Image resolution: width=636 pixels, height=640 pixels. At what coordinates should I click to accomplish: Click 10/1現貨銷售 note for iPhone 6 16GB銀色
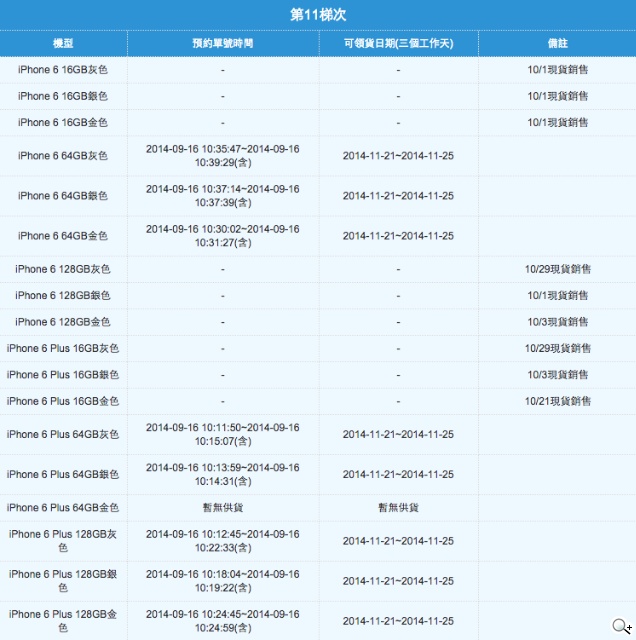(558, 96)
